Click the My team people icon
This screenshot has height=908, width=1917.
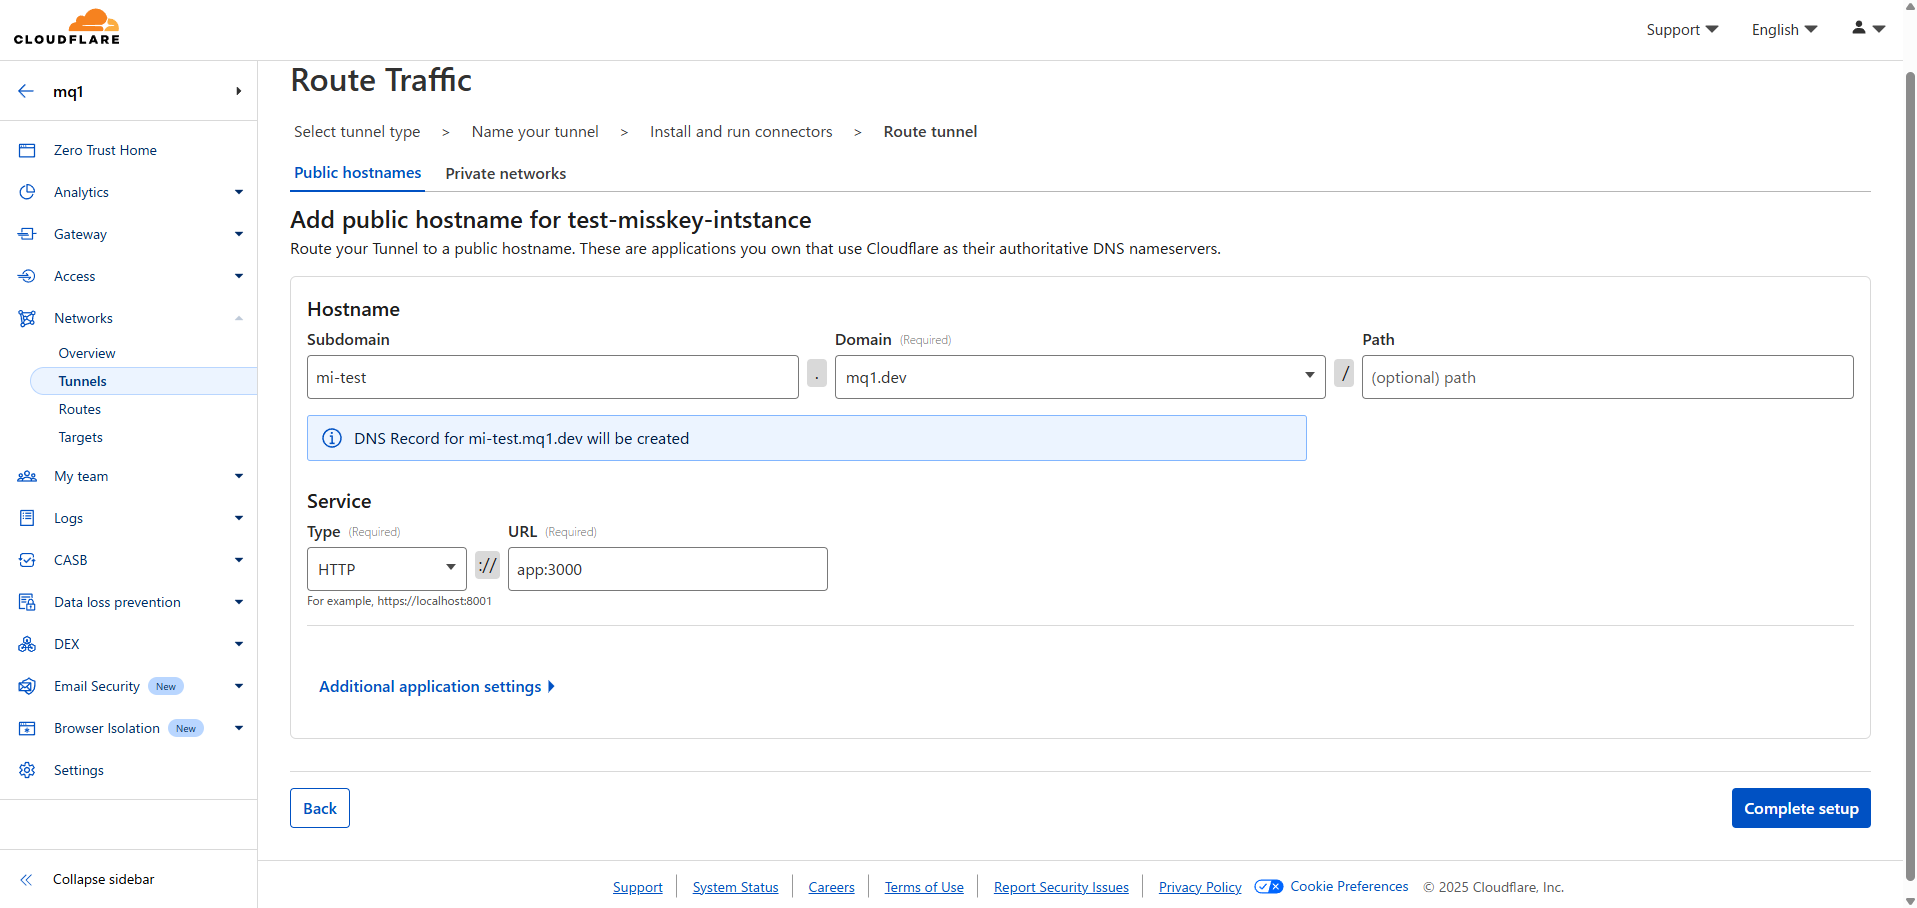(x=27, y=476)
